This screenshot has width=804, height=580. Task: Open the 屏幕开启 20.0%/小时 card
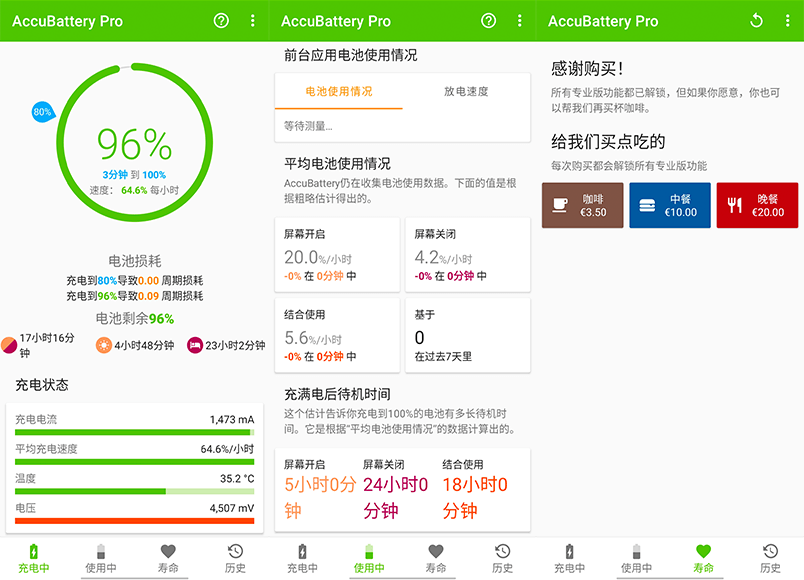pos(337,255)
